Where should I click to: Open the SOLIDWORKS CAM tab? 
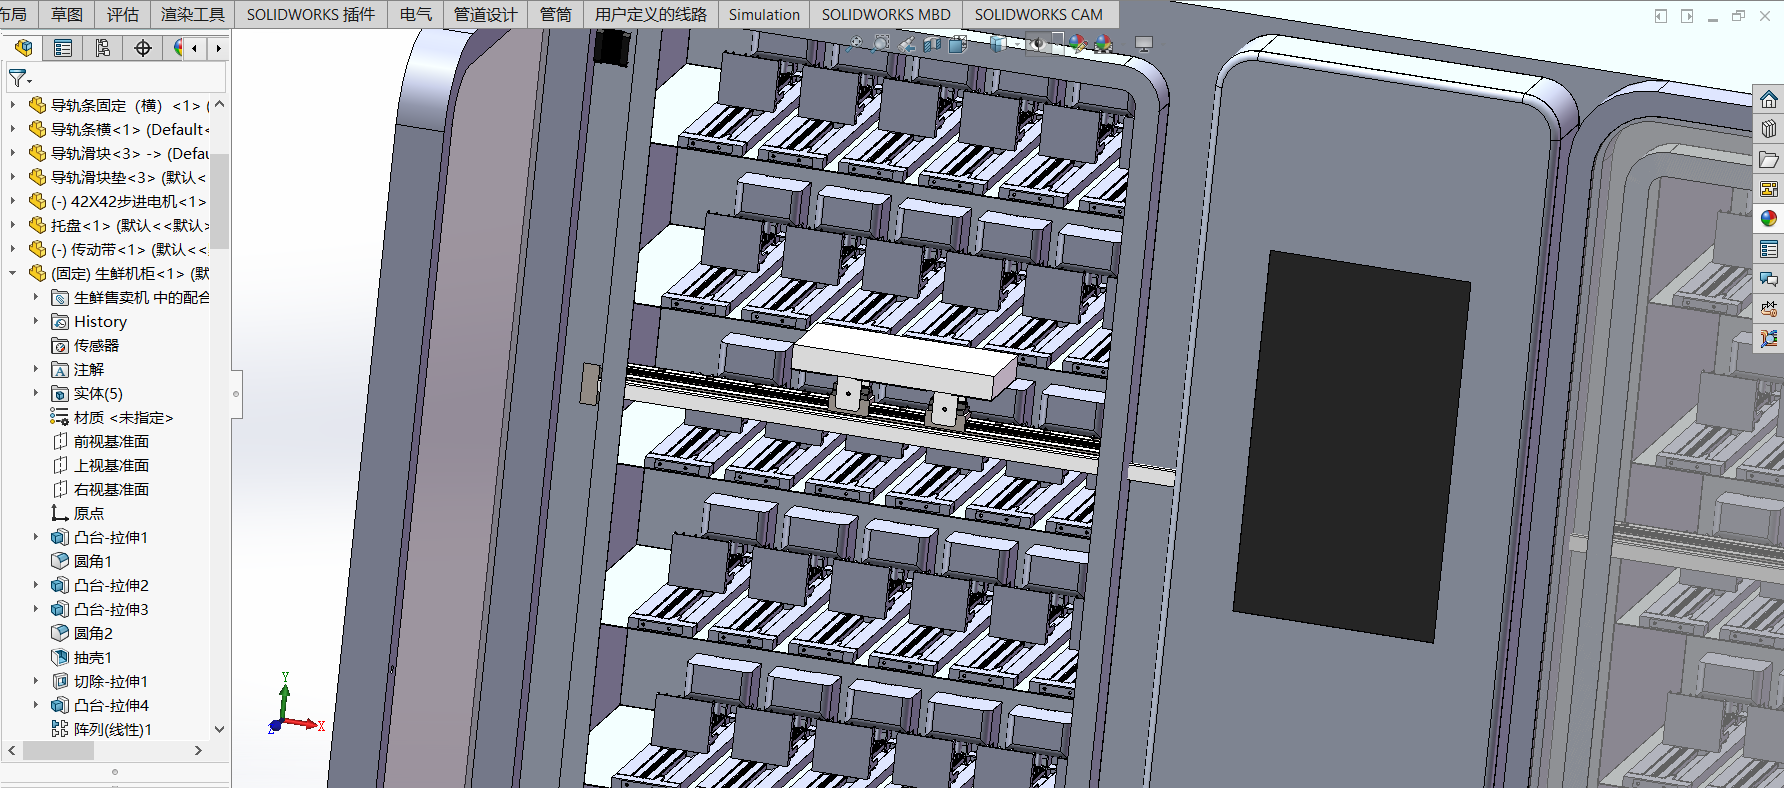(x=1038, y=14)
